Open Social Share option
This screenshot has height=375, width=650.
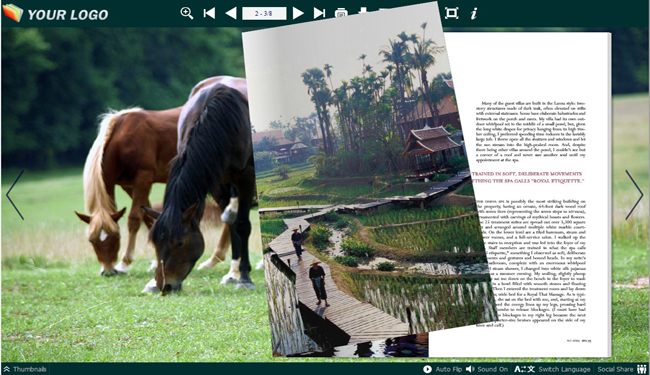coord(622,369)
